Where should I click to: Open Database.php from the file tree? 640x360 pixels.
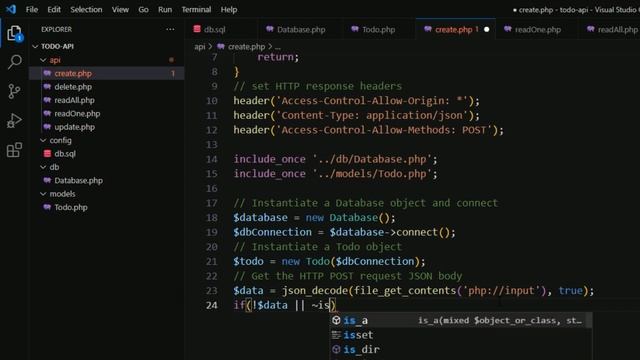click(x=107, y=180)
